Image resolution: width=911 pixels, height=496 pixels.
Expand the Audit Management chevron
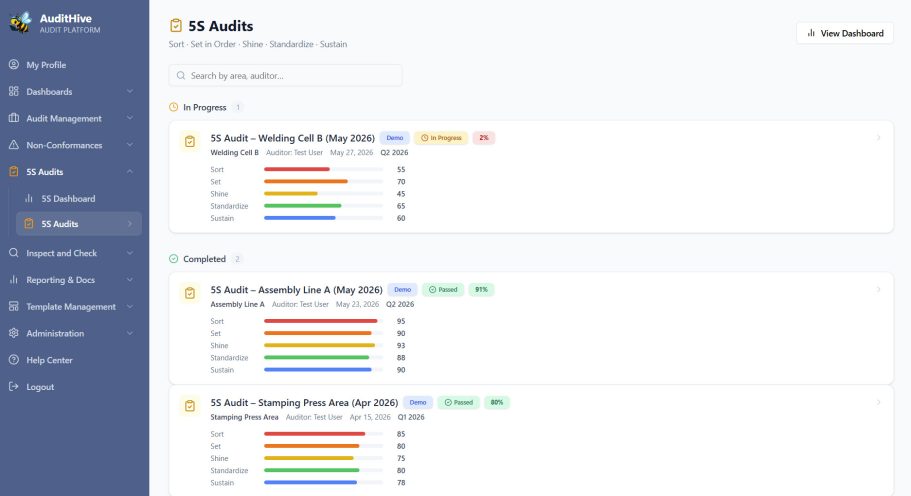point(130,118)
